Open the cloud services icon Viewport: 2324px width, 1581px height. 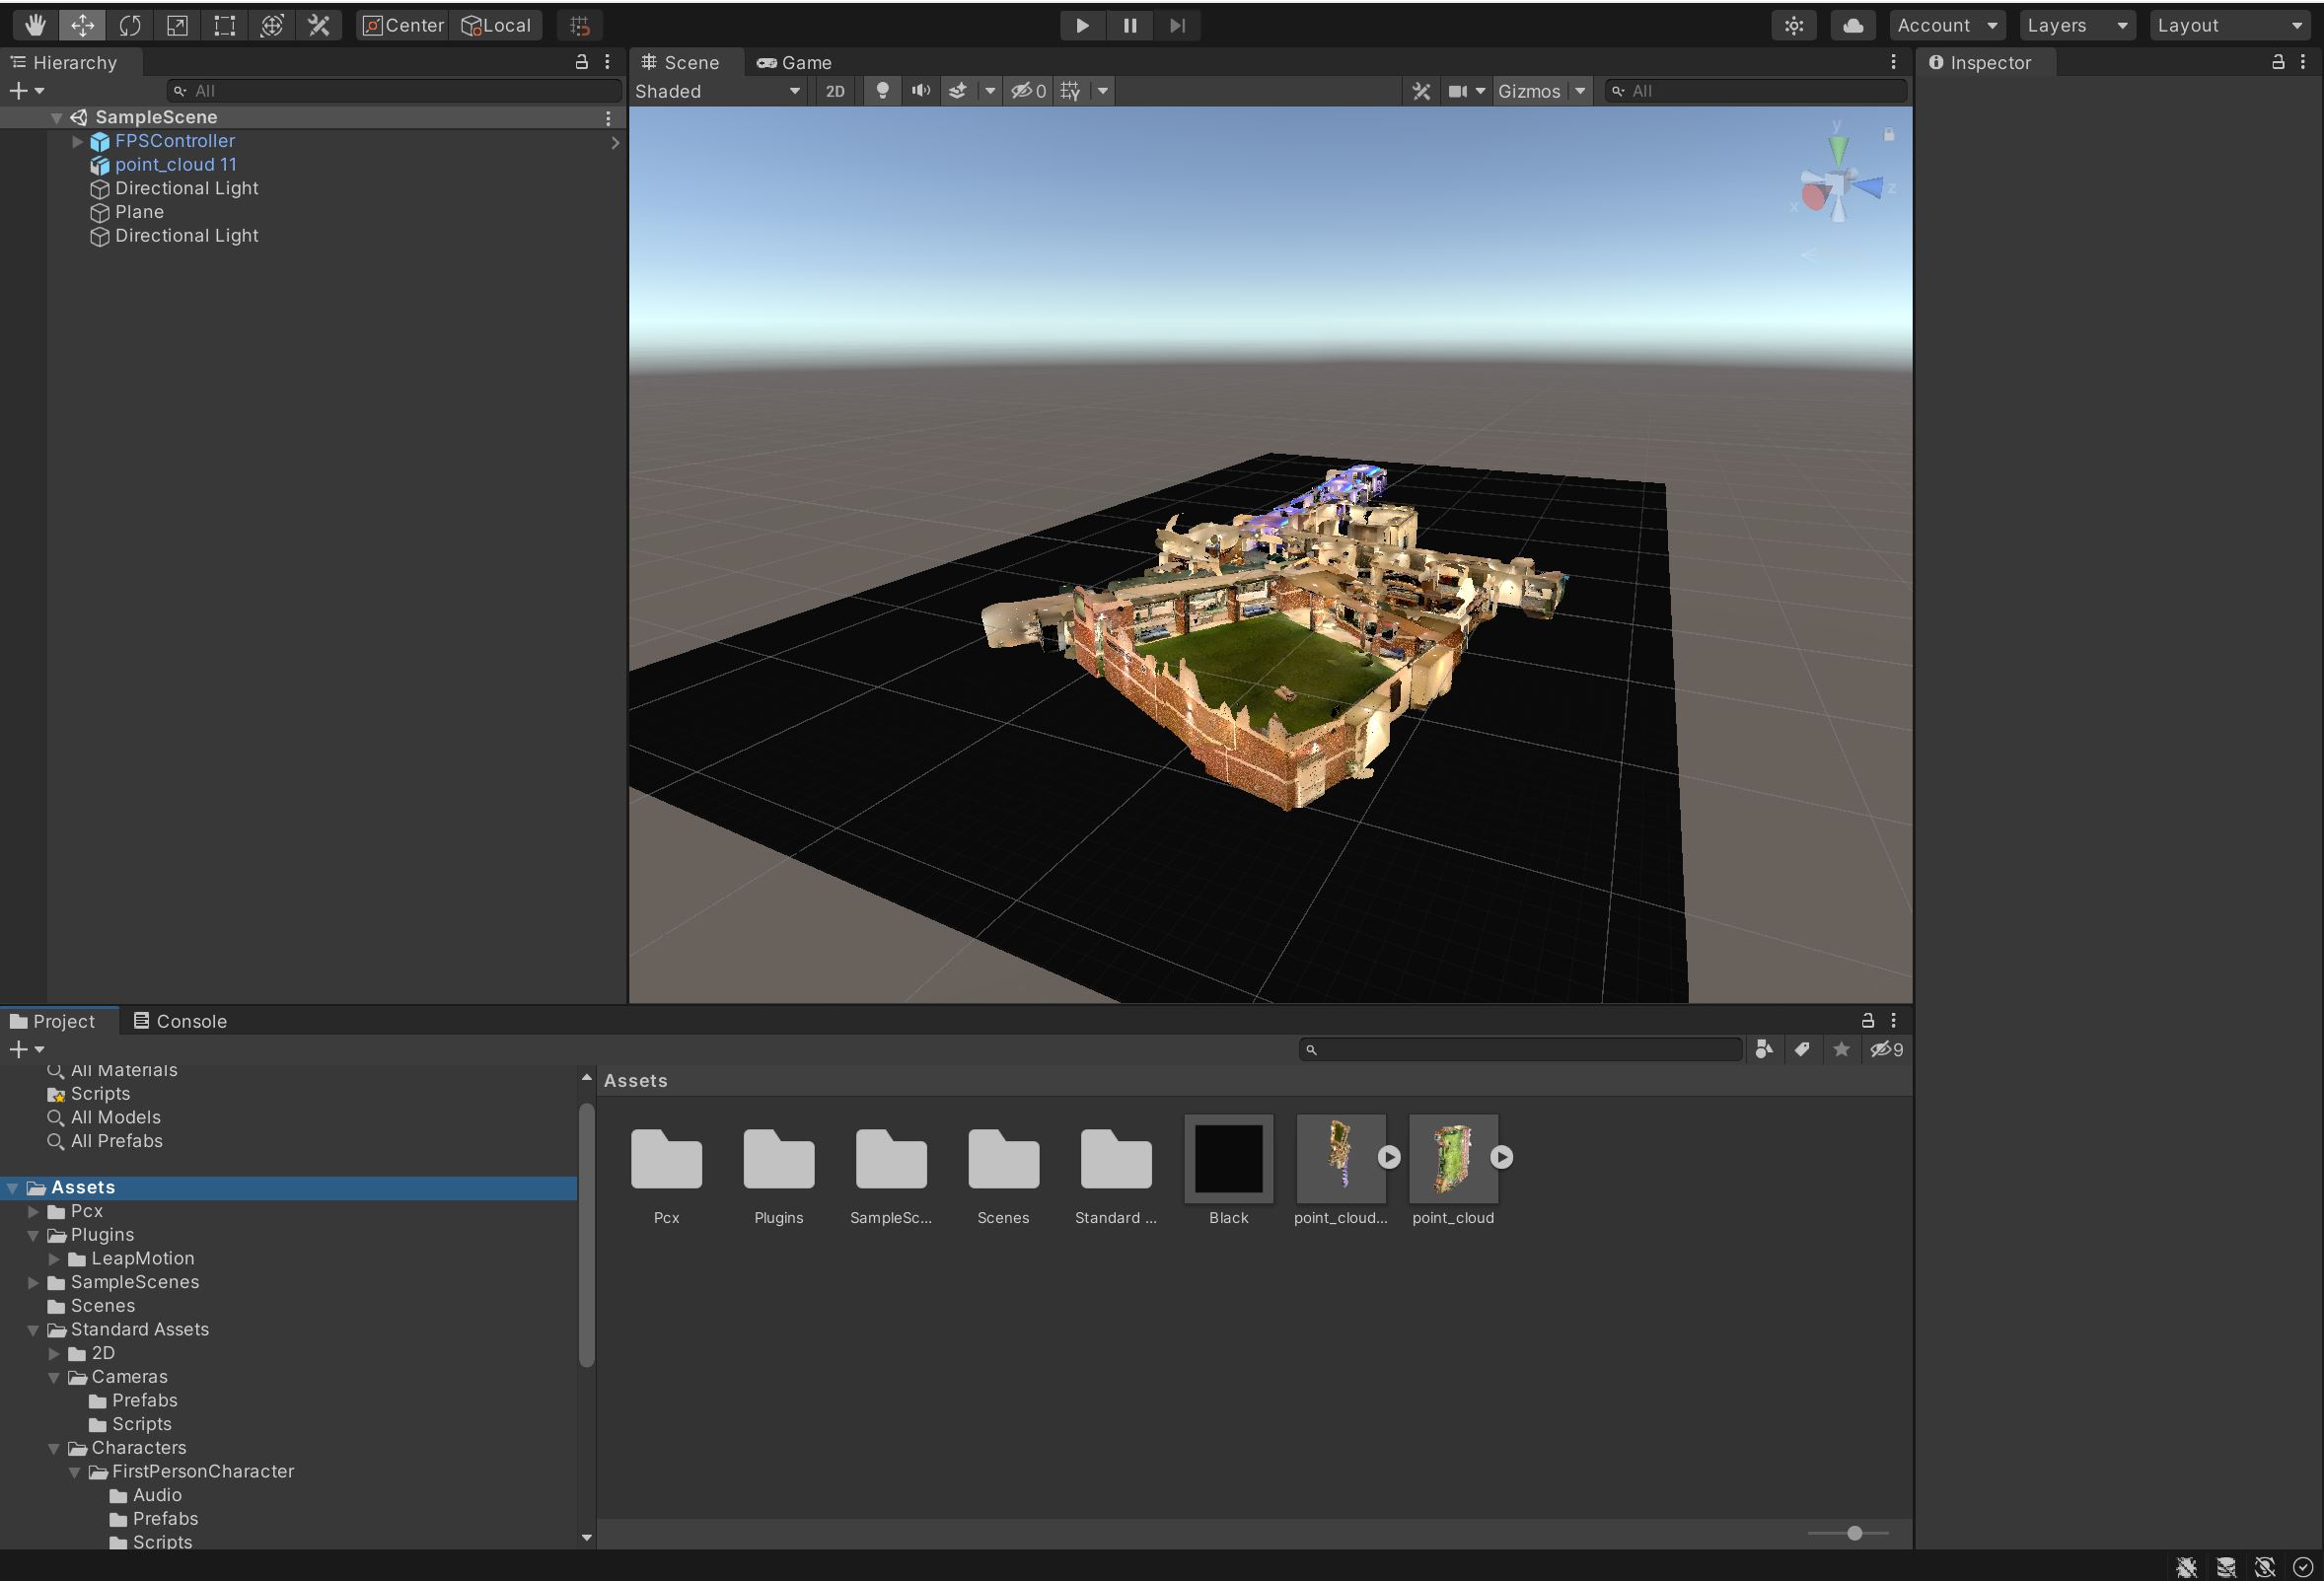(x=1852, y=25)
